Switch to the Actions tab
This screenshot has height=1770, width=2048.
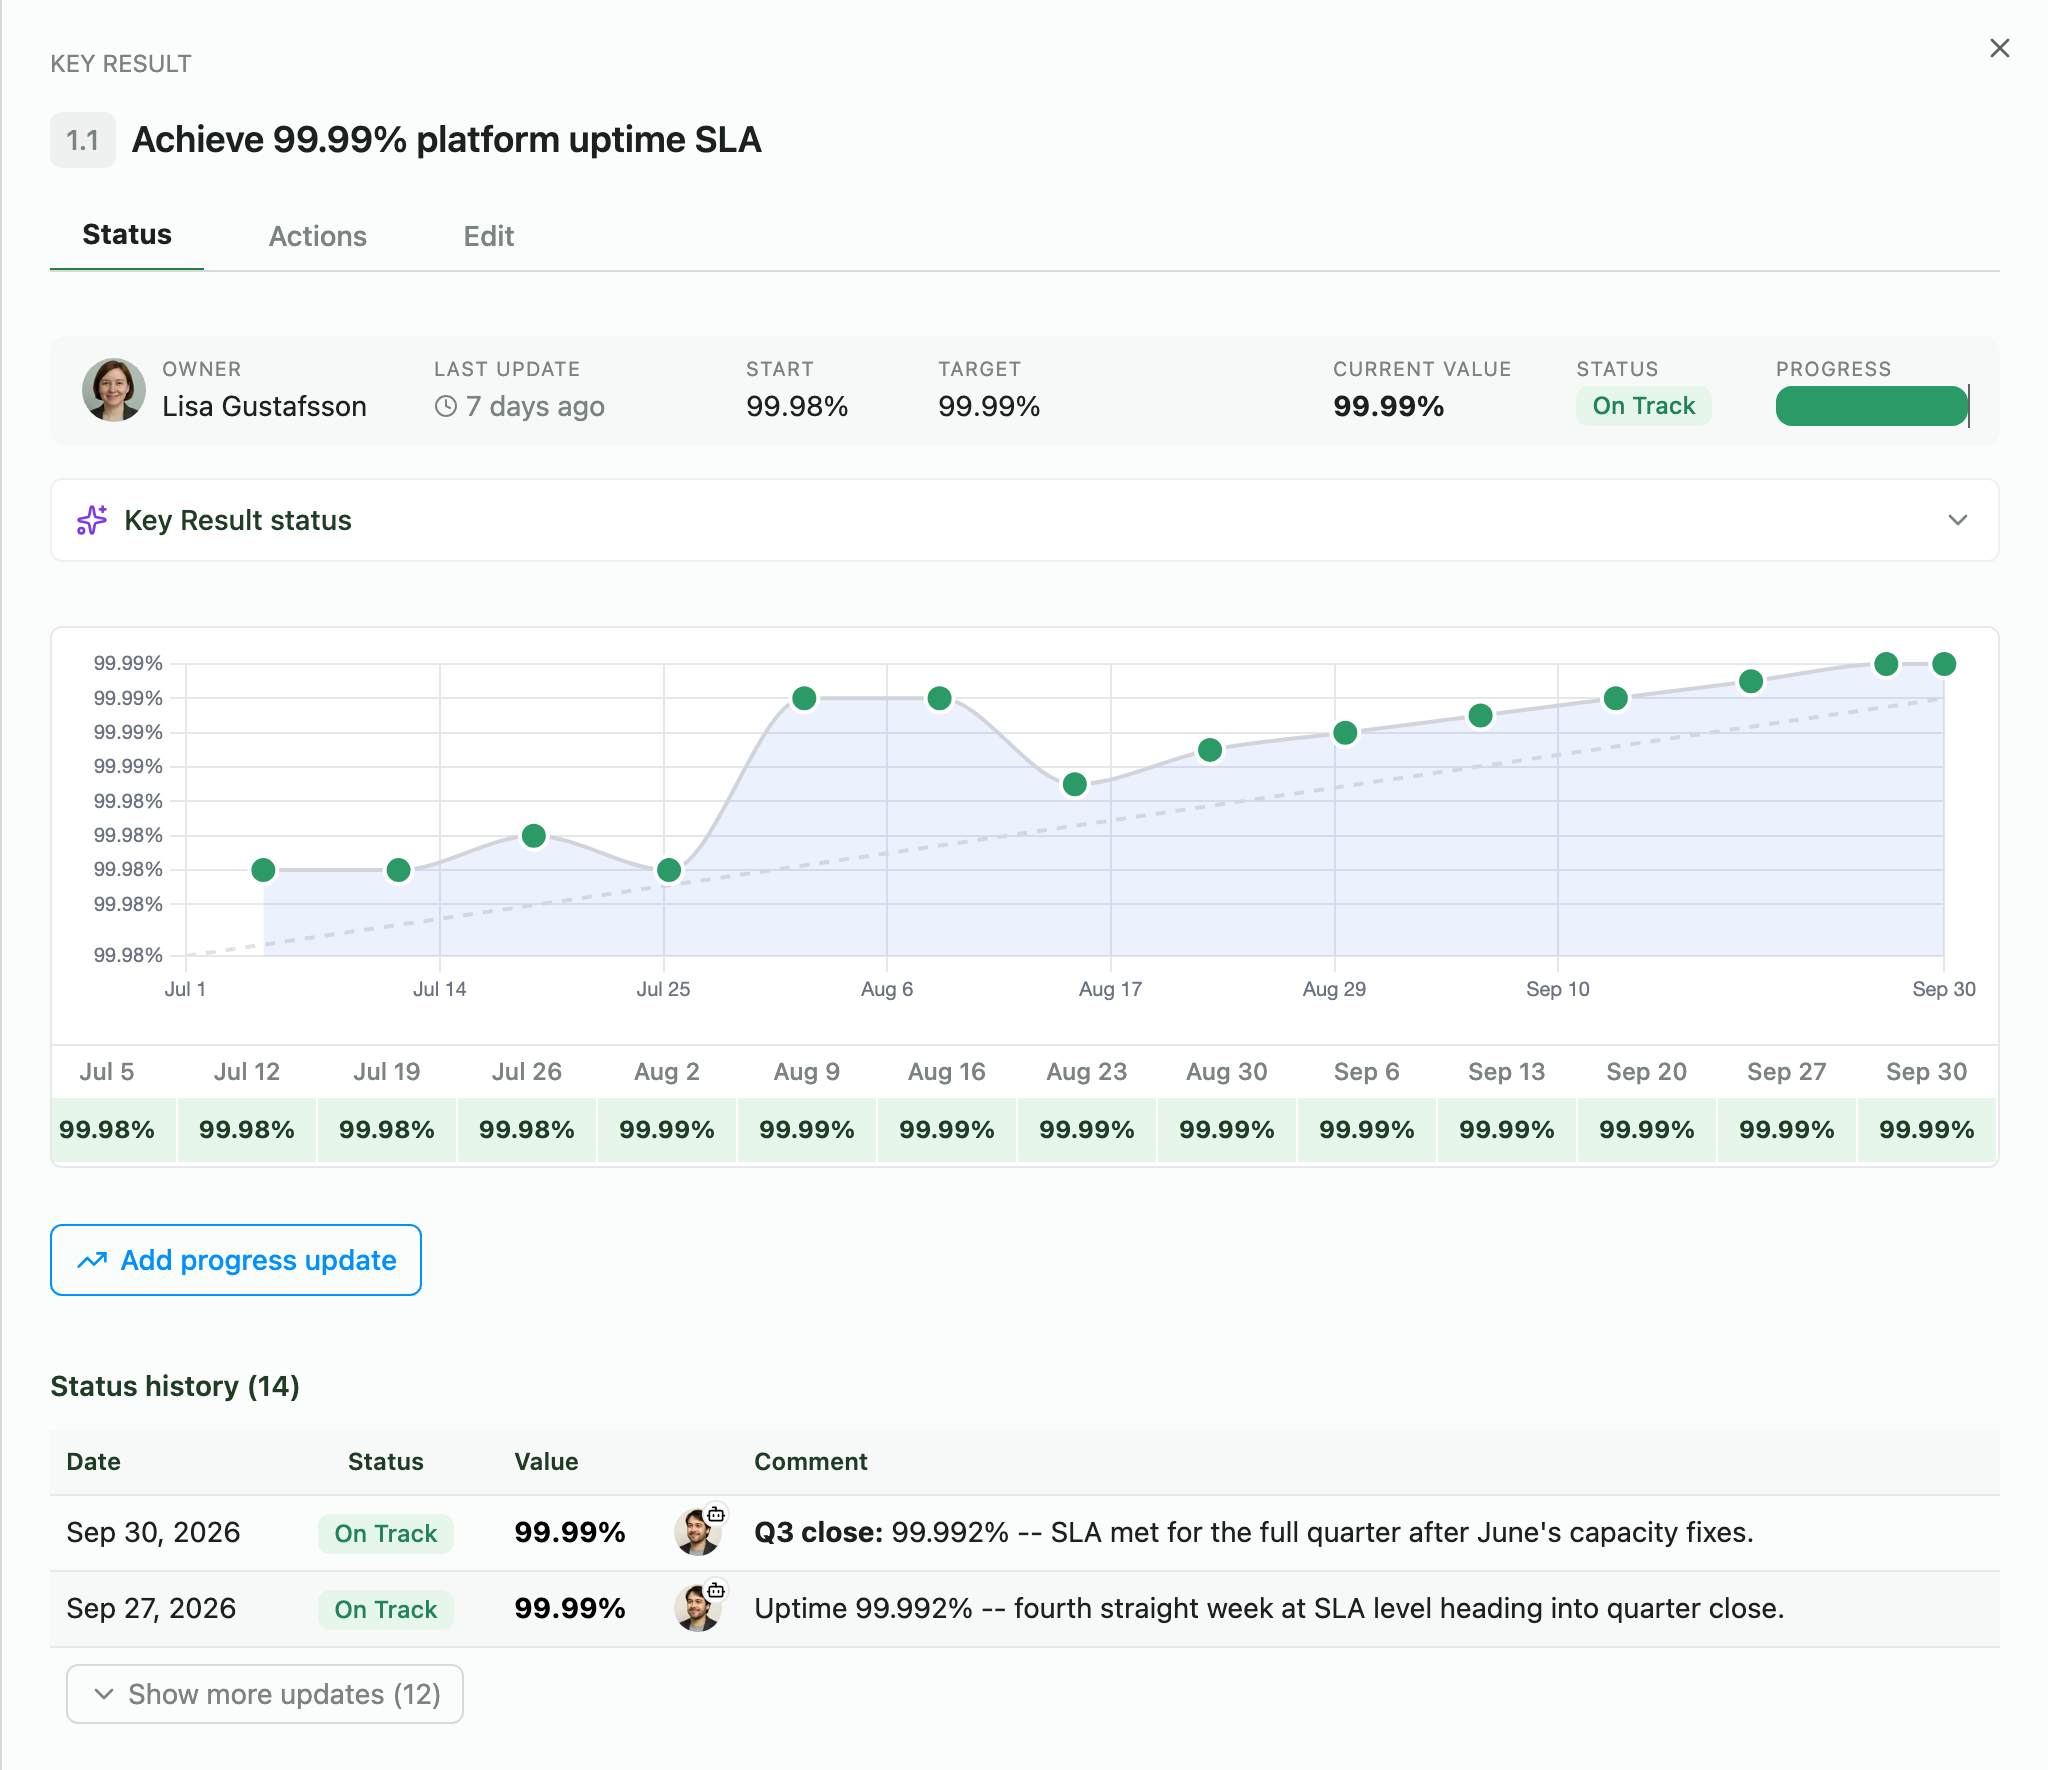[317, 236]
